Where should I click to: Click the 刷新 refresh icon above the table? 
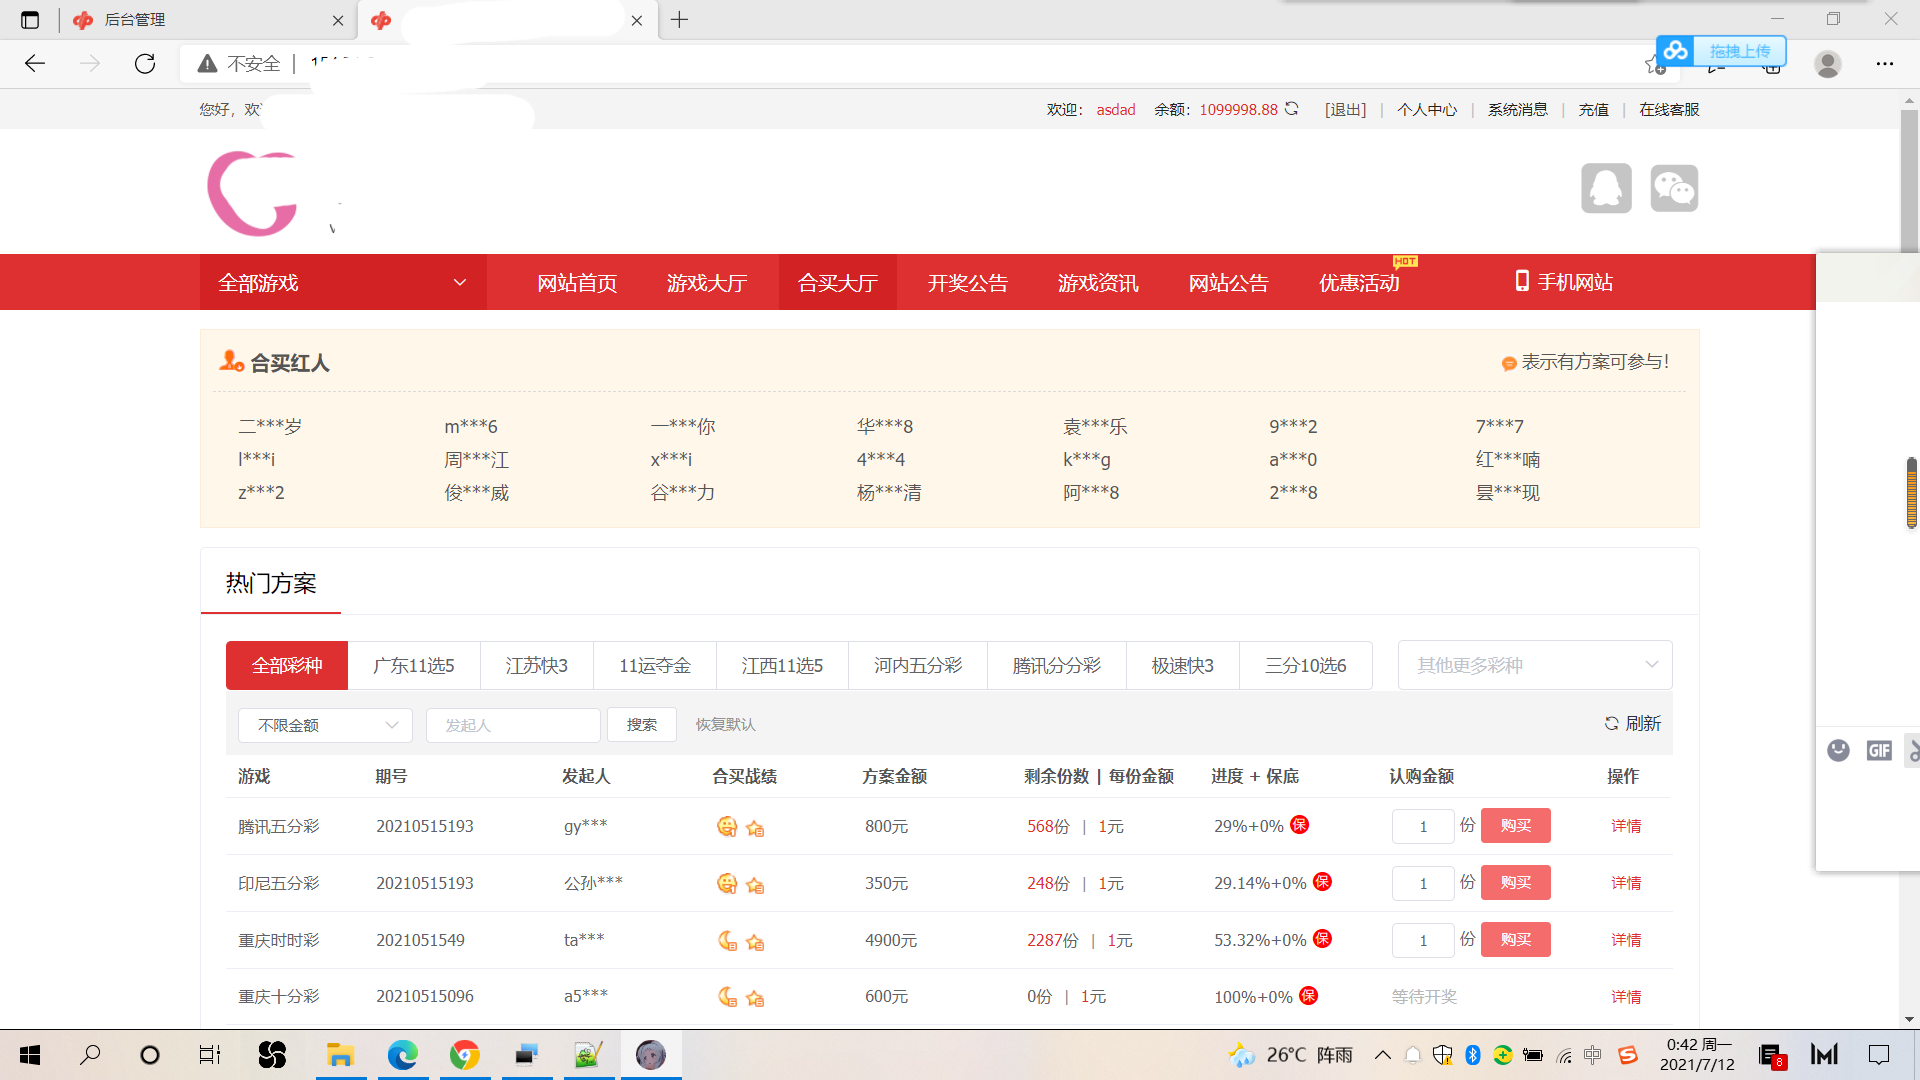[1611, 723]
